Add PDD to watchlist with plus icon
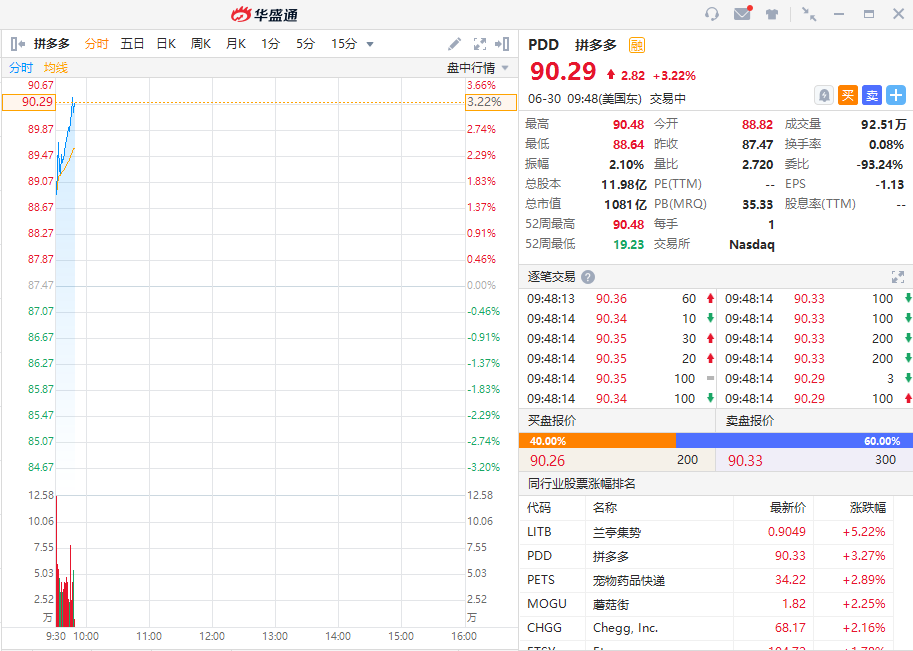Image resolution: width=913 pixels, height=651 pixels. point(896,95)
